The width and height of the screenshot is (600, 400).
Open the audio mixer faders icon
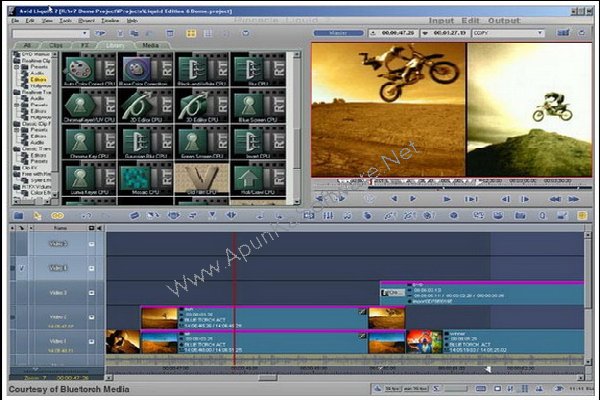tap(328, 216)
